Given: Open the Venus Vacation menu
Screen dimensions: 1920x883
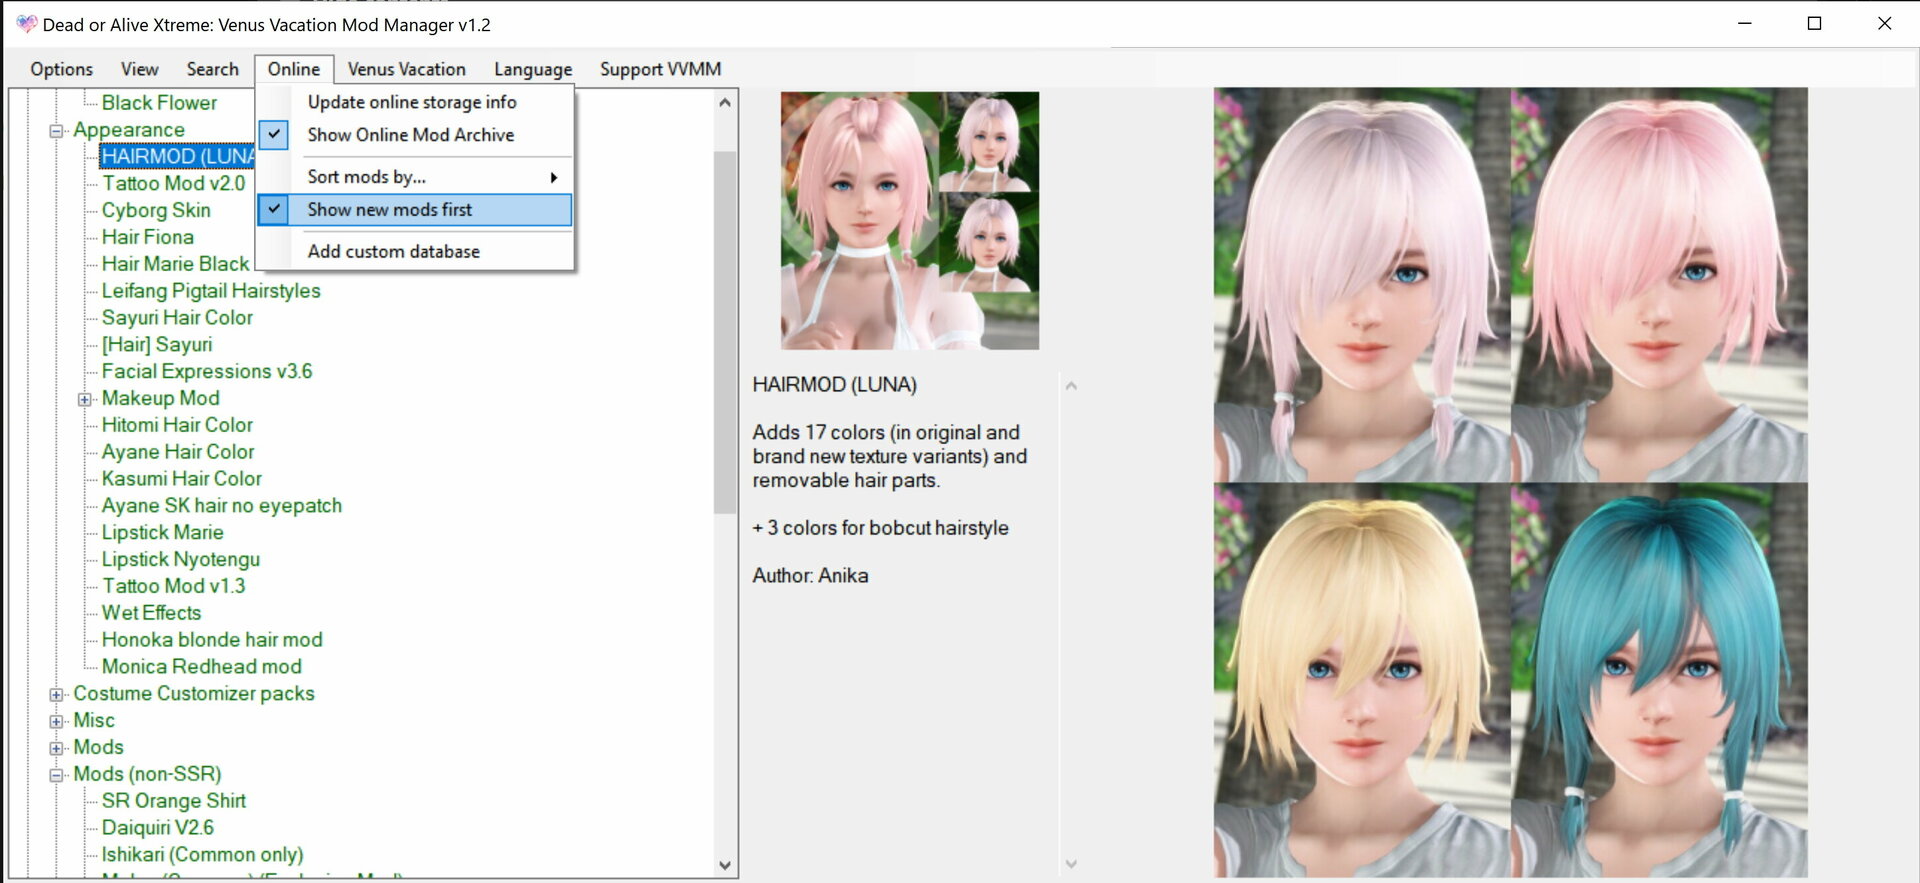Looking at the screenshot, I should tap(406, 69).
